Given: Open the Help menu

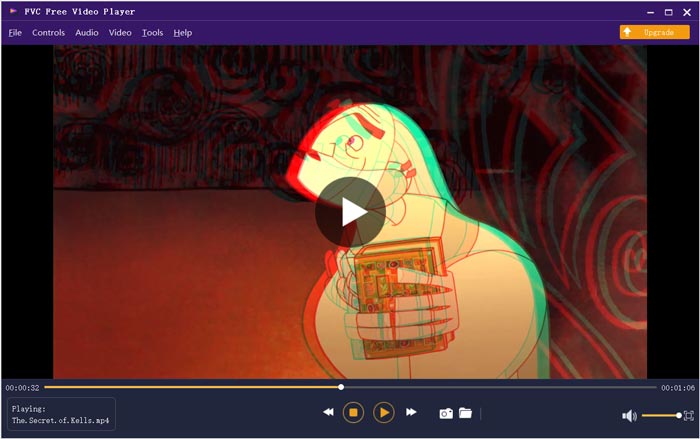Looking at the screenshot, I should (x=183, y=33).
